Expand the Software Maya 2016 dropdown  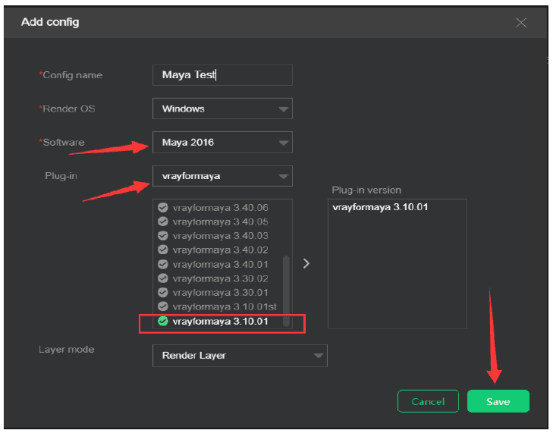click(x=222, y=142)
